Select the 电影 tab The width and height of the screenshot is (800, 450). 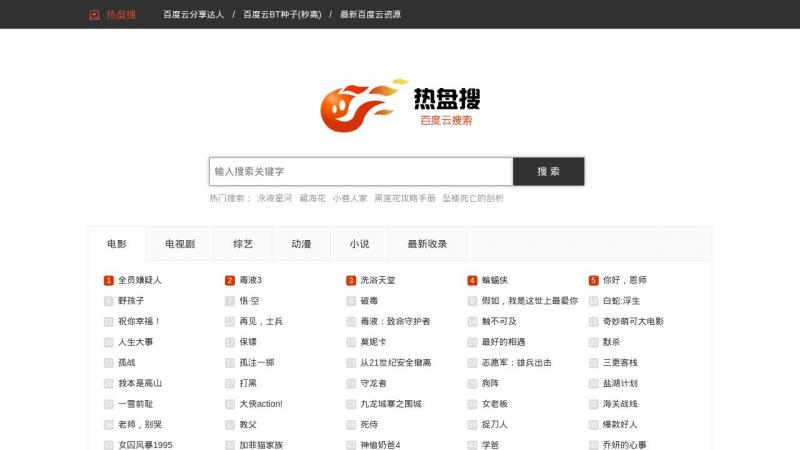117,244
